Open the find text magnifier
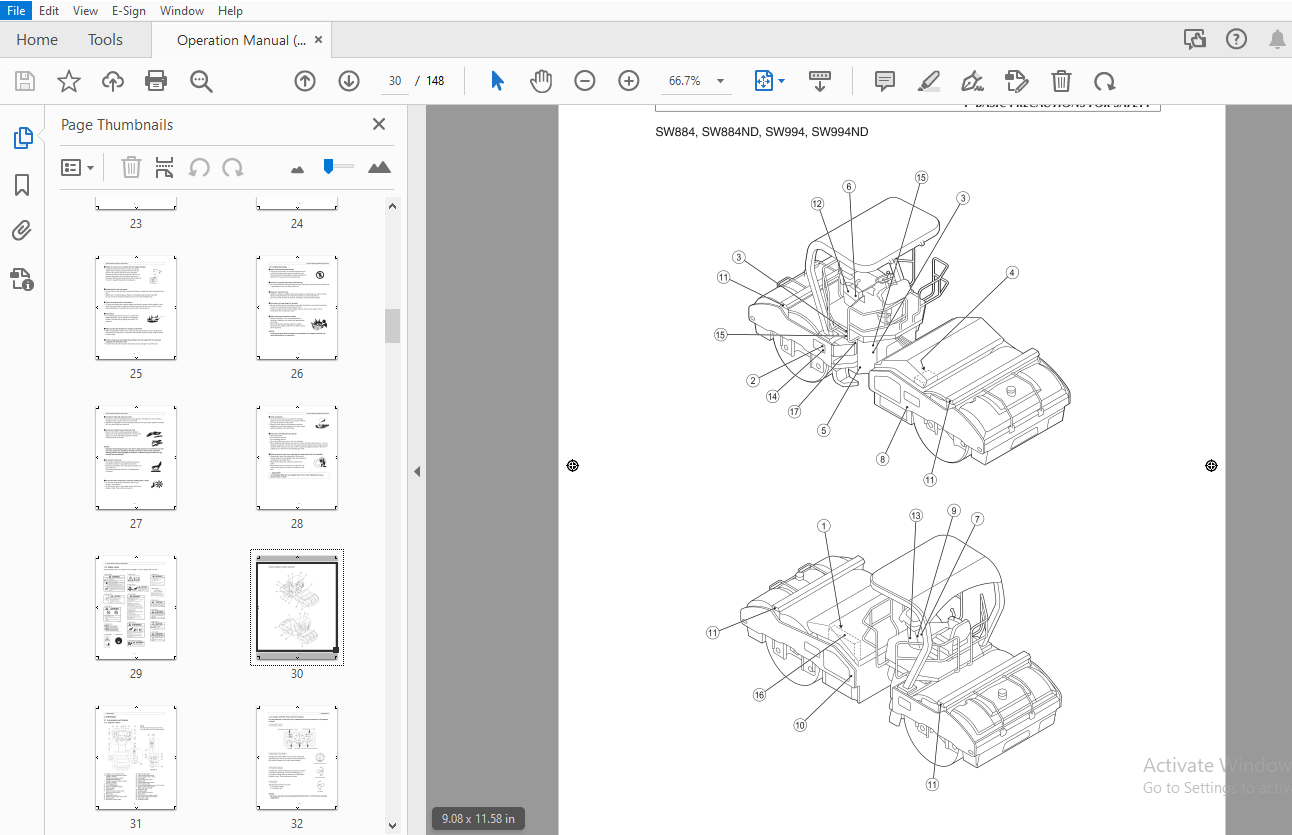 (202, 81)
